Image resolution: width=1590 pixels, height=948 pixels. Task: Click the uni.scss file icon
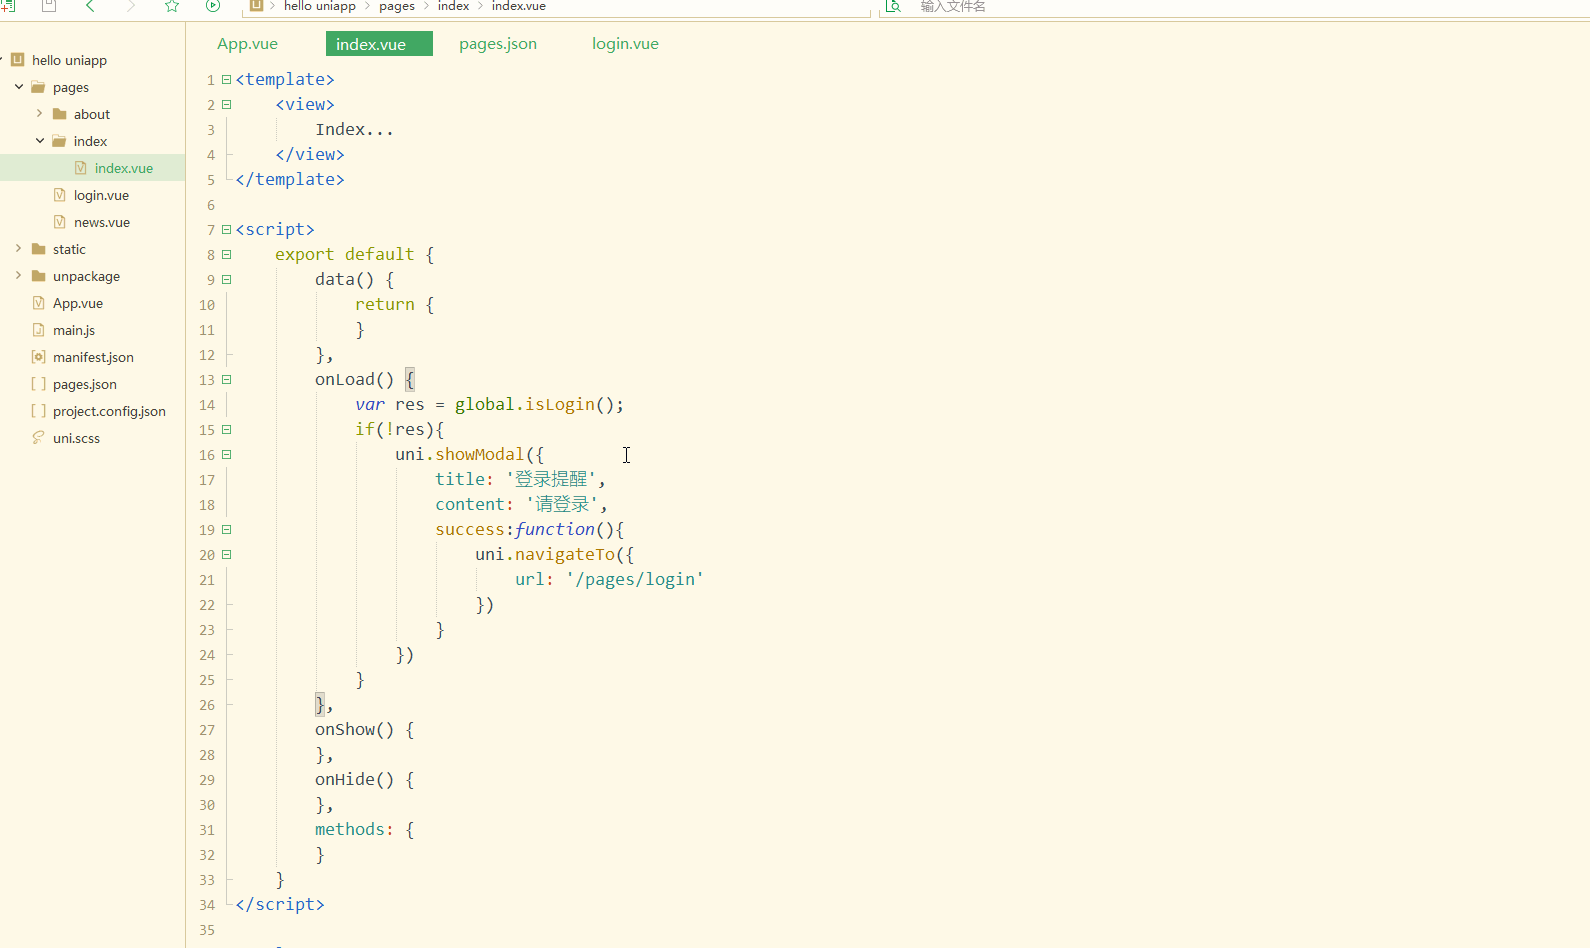[38, 438]
